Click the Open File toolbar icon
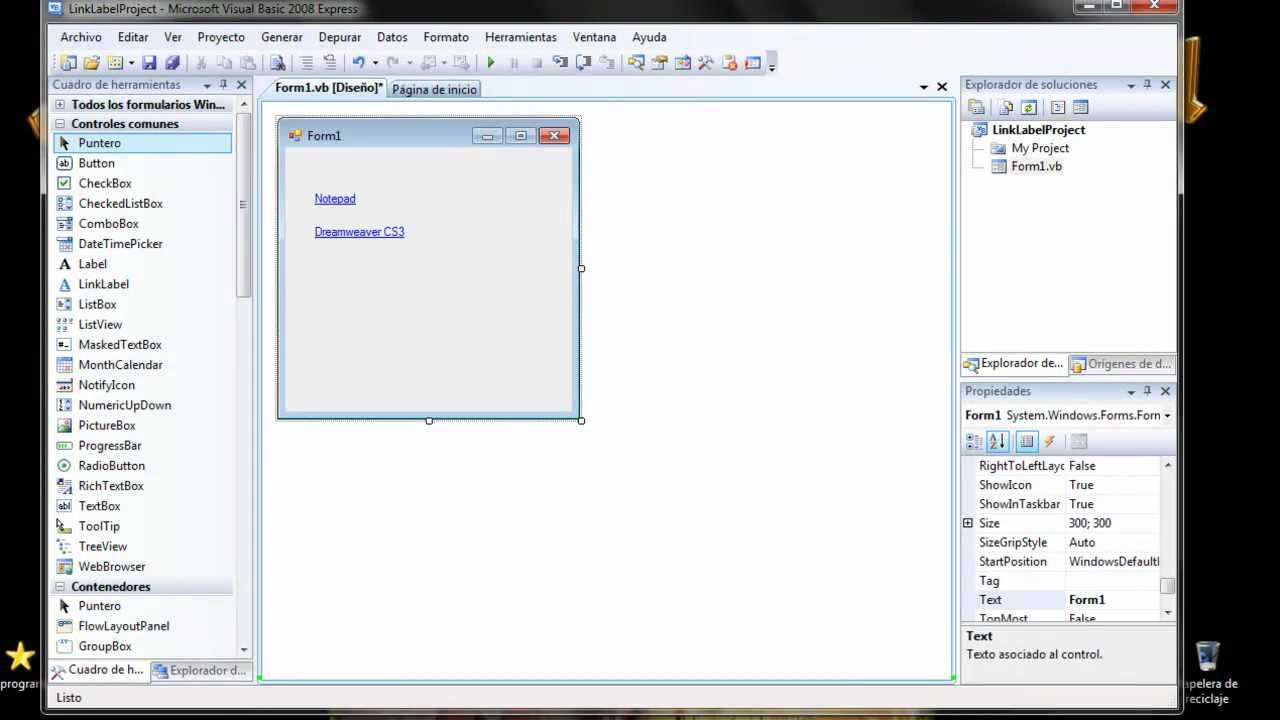 [91, 63]
